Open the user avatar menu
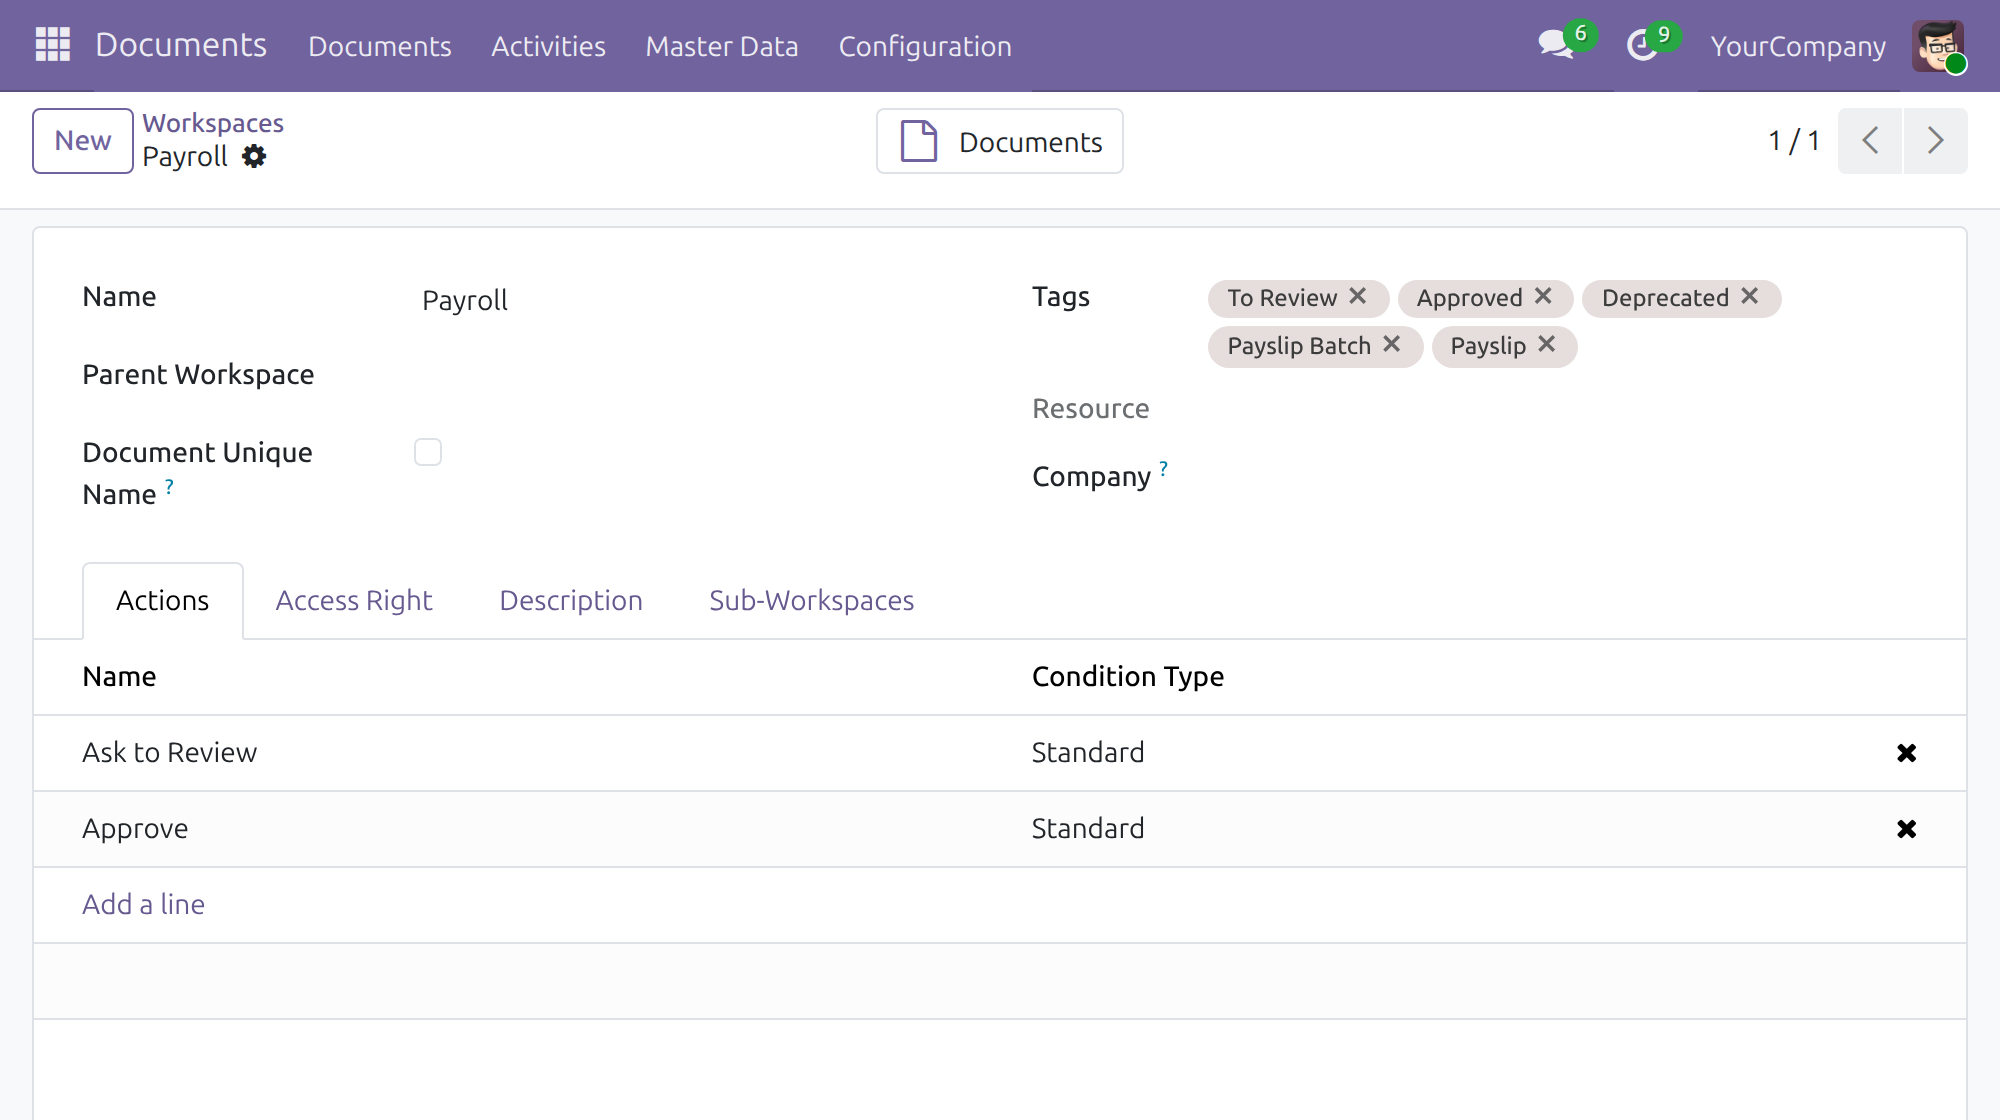The height and width of the screenshot is (1120, 2000). [x=1938, y=46]
